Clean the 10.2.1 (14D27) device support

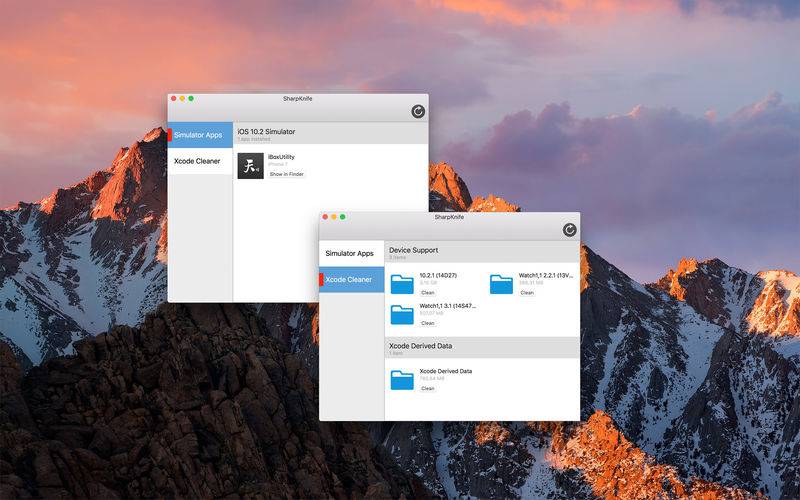428,292
